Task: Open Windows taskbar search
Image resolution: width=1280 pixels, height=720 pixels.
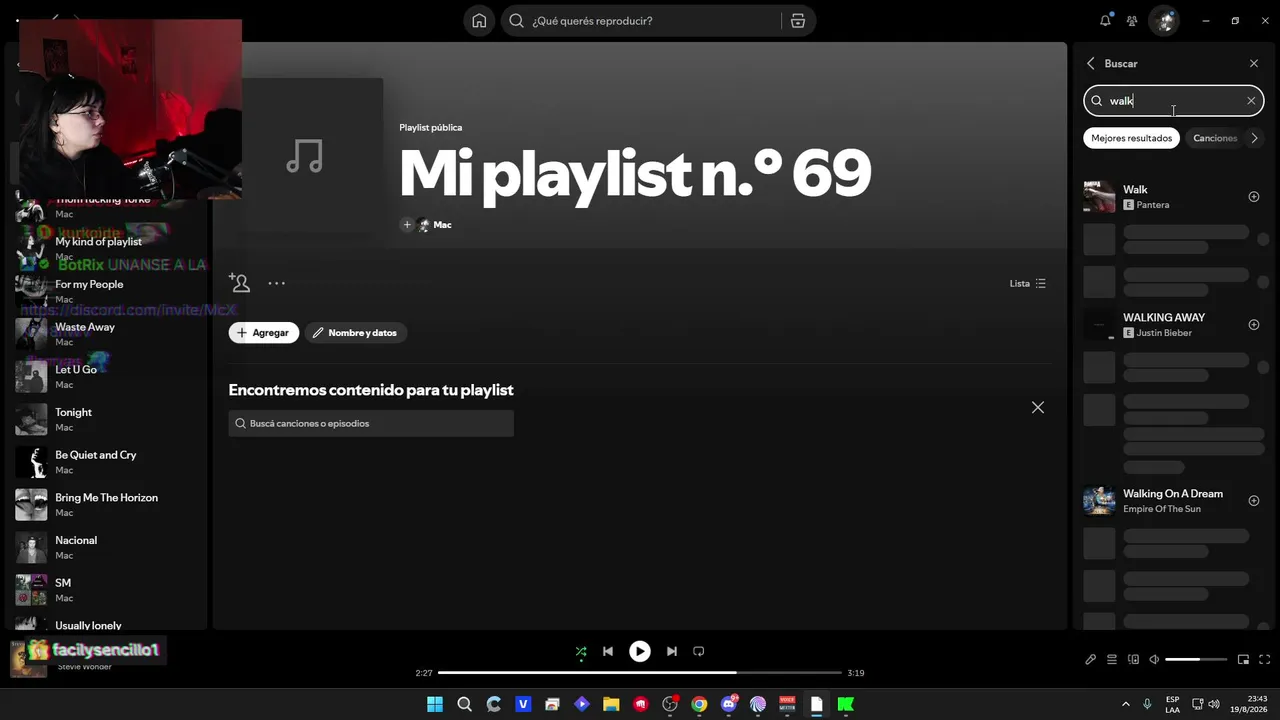Action: [464, 704]
